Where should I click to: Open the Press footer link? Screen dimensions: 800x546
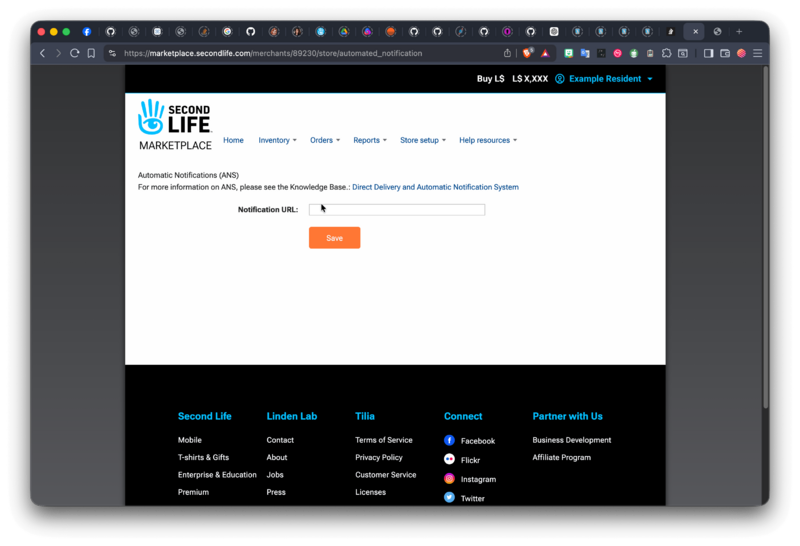276,492
